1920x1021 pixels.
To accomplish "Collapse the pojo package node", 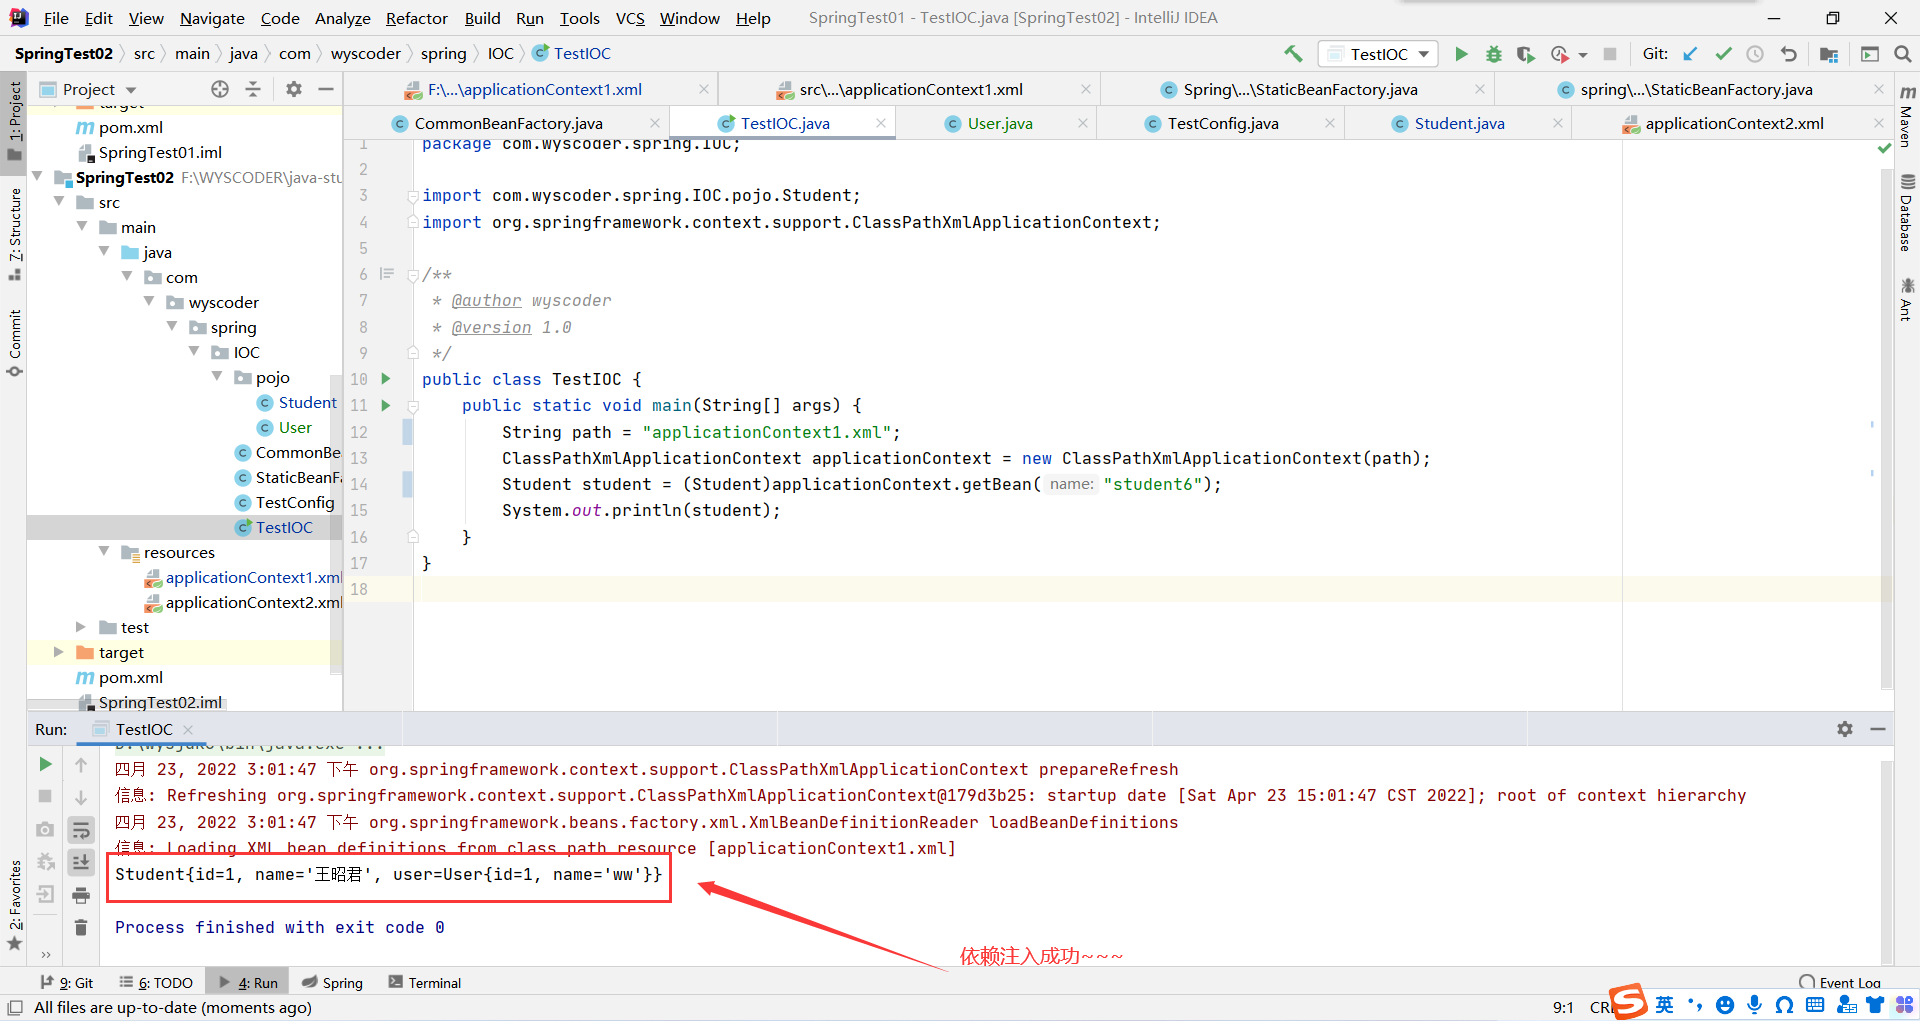I will 217,377.
